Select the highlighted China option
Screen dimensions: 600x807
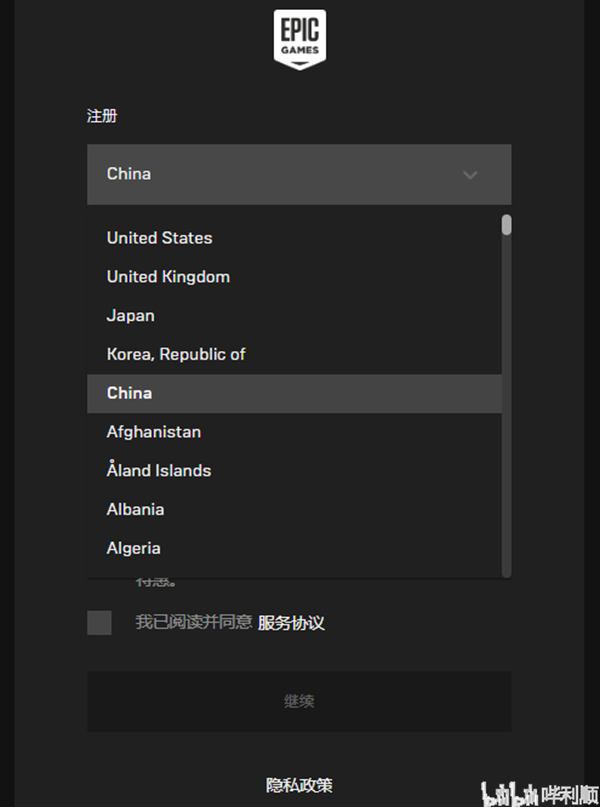point(294,394)
